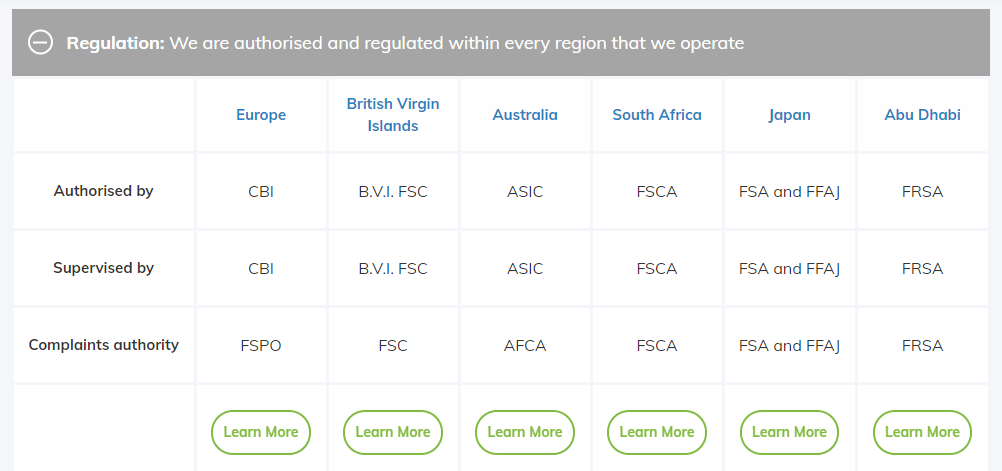This screenshot has height=471, width=1002.
Task: Click Learn More under British Virgin Islands
Action: 393,432
